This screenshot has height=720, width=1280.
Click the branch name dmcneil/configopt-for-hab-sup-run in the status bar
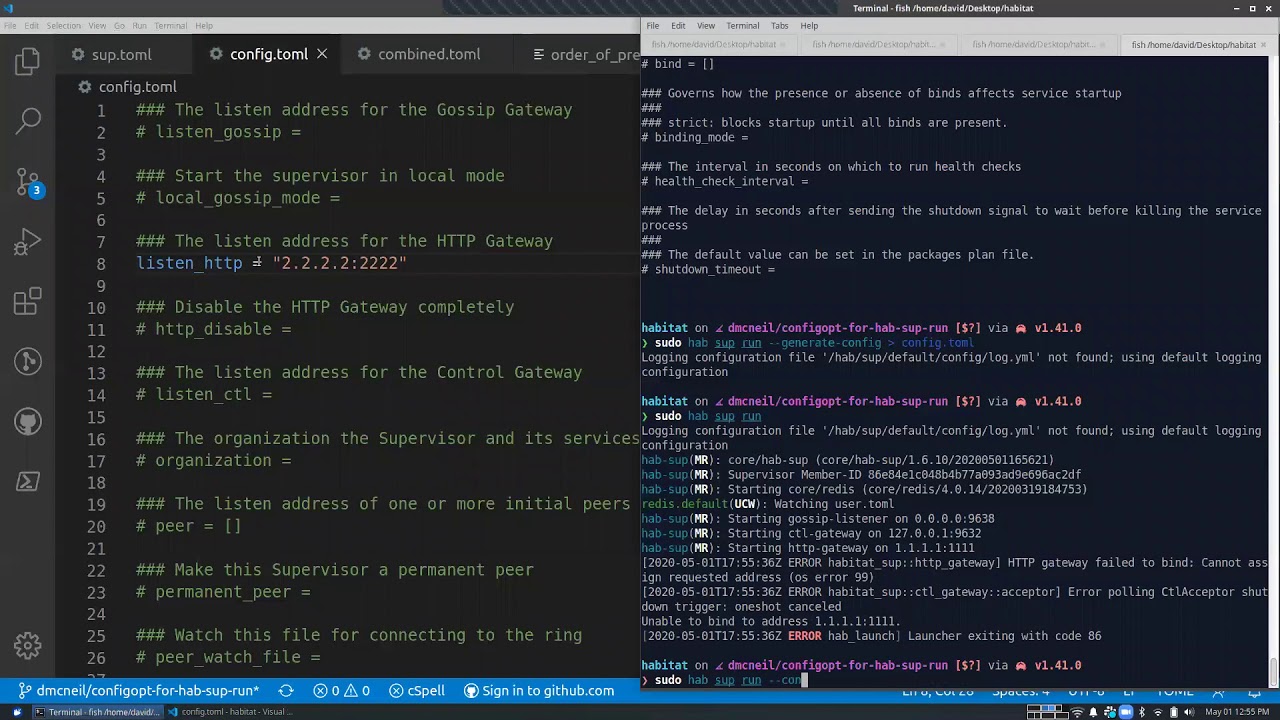pos(138,690)
